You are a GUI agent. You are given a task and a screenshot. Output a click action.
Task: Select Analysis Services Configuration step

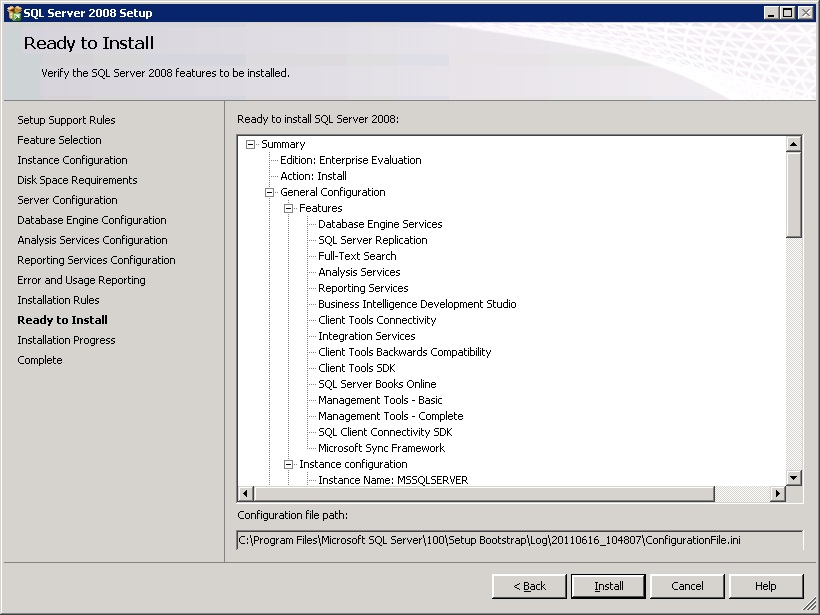[x=92, y=240]
